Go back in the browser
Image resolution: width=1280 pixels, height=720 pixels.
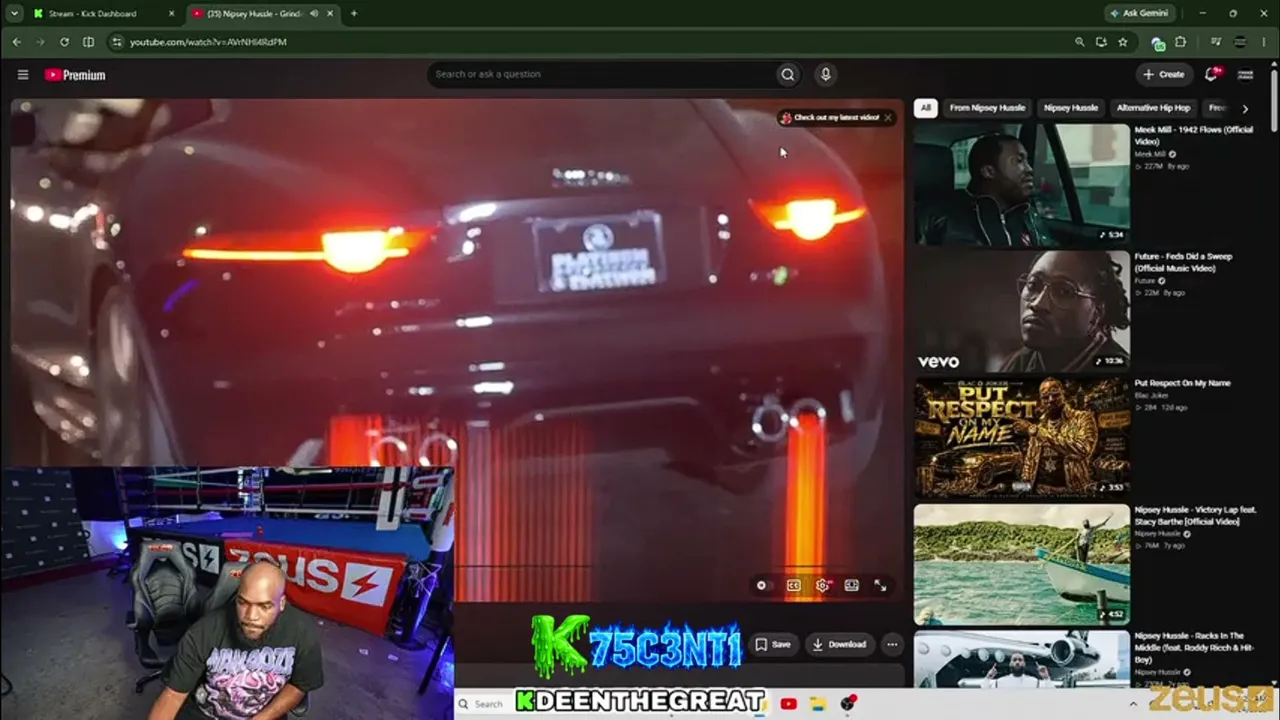16,42
